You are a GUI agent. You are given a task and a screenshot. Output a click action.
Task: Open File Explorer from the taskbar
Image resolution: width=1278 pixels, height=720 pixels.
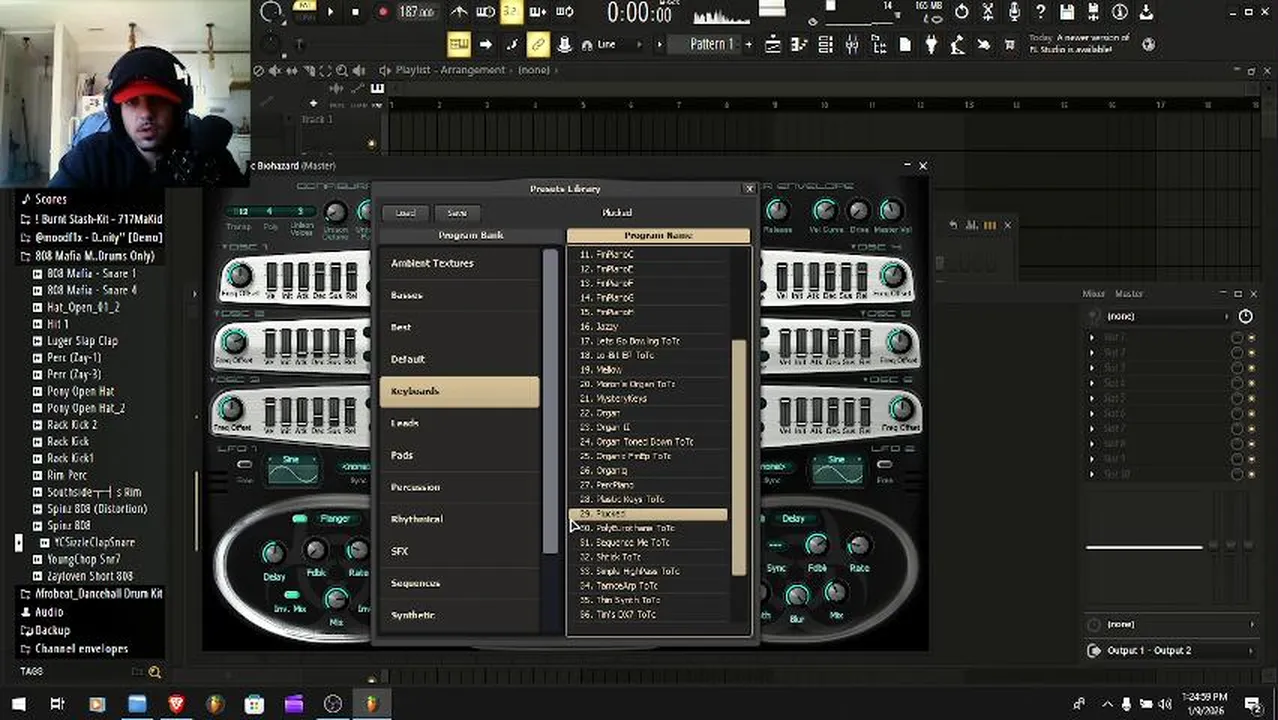click(x=136, y=704)
